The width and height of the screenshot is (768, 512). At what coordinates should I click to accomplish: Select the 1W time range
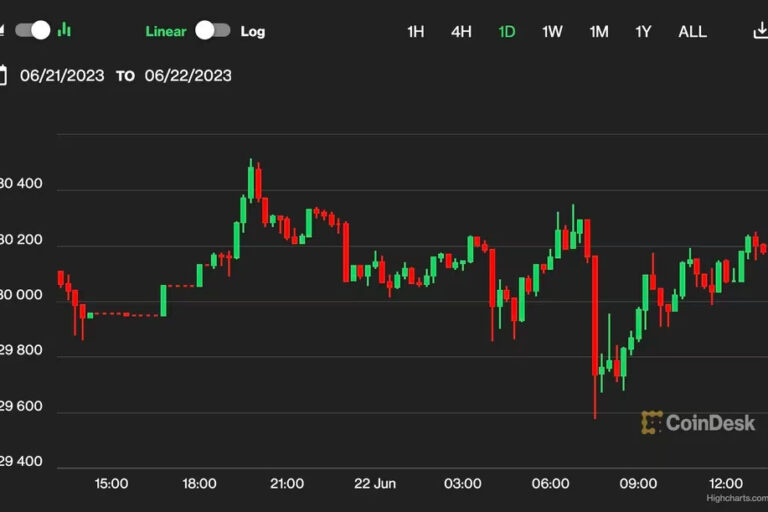point(552,32)
